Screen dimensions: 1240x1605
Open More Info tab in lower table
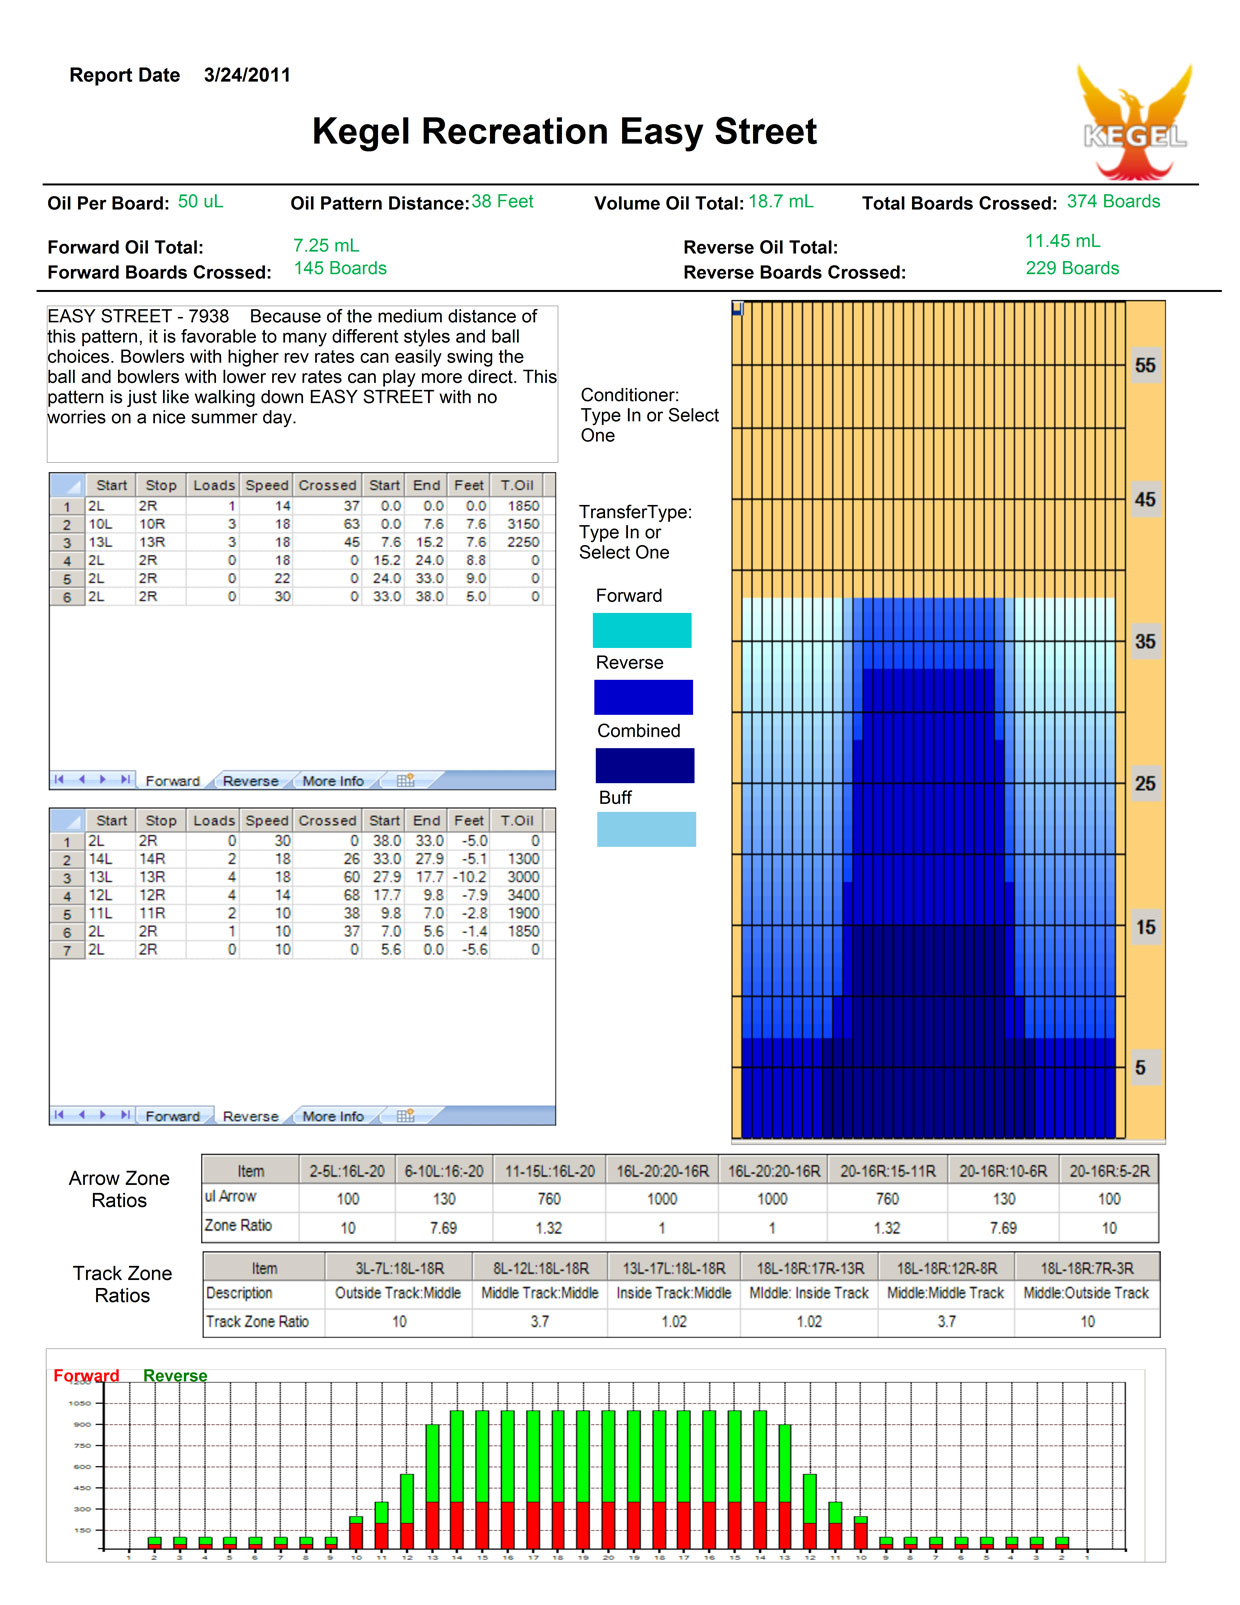pos(333,1116)
